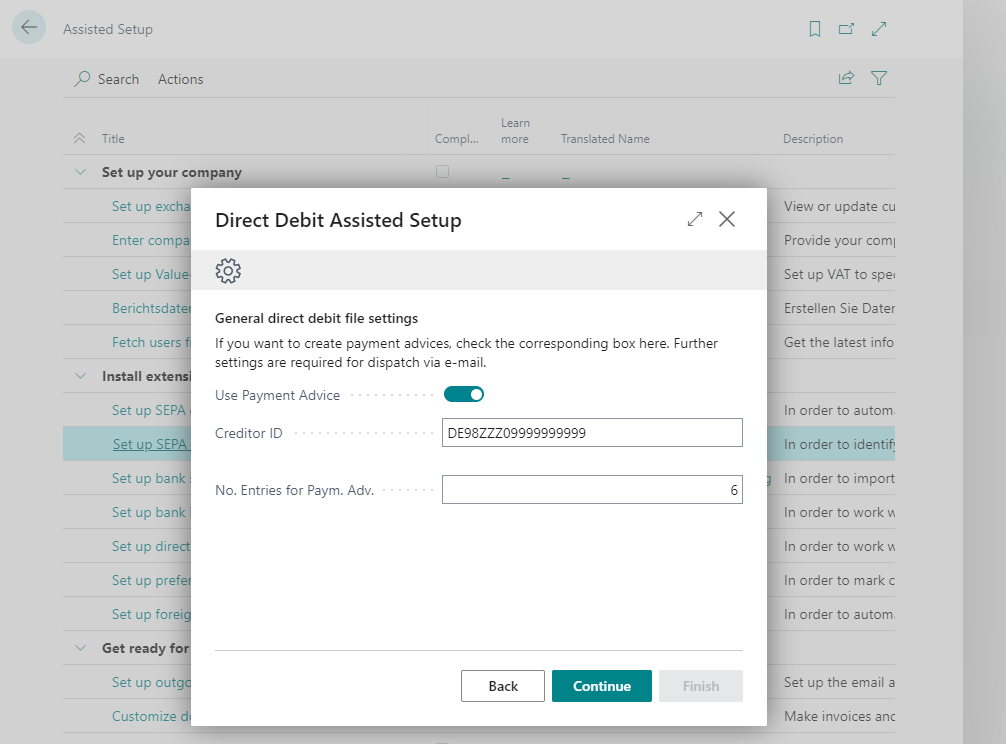This screenshot has height=744, width=1006.
Task: Collapse the Get ready for group
Action: tap(80, 648)
